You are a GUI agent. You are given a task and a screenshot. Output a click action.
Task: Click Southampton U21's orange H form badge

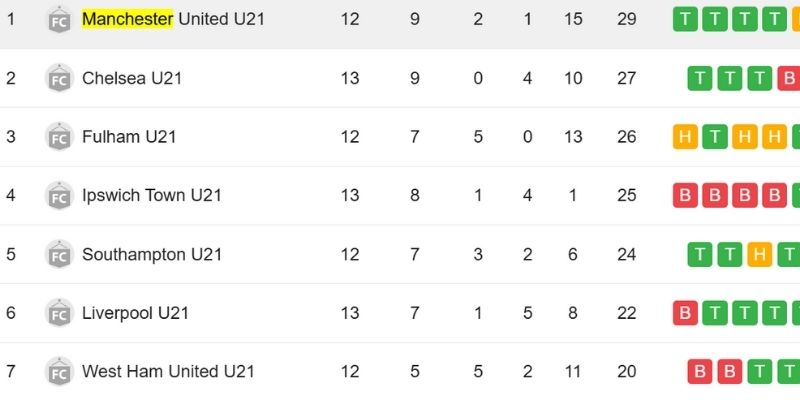[759, 254]
